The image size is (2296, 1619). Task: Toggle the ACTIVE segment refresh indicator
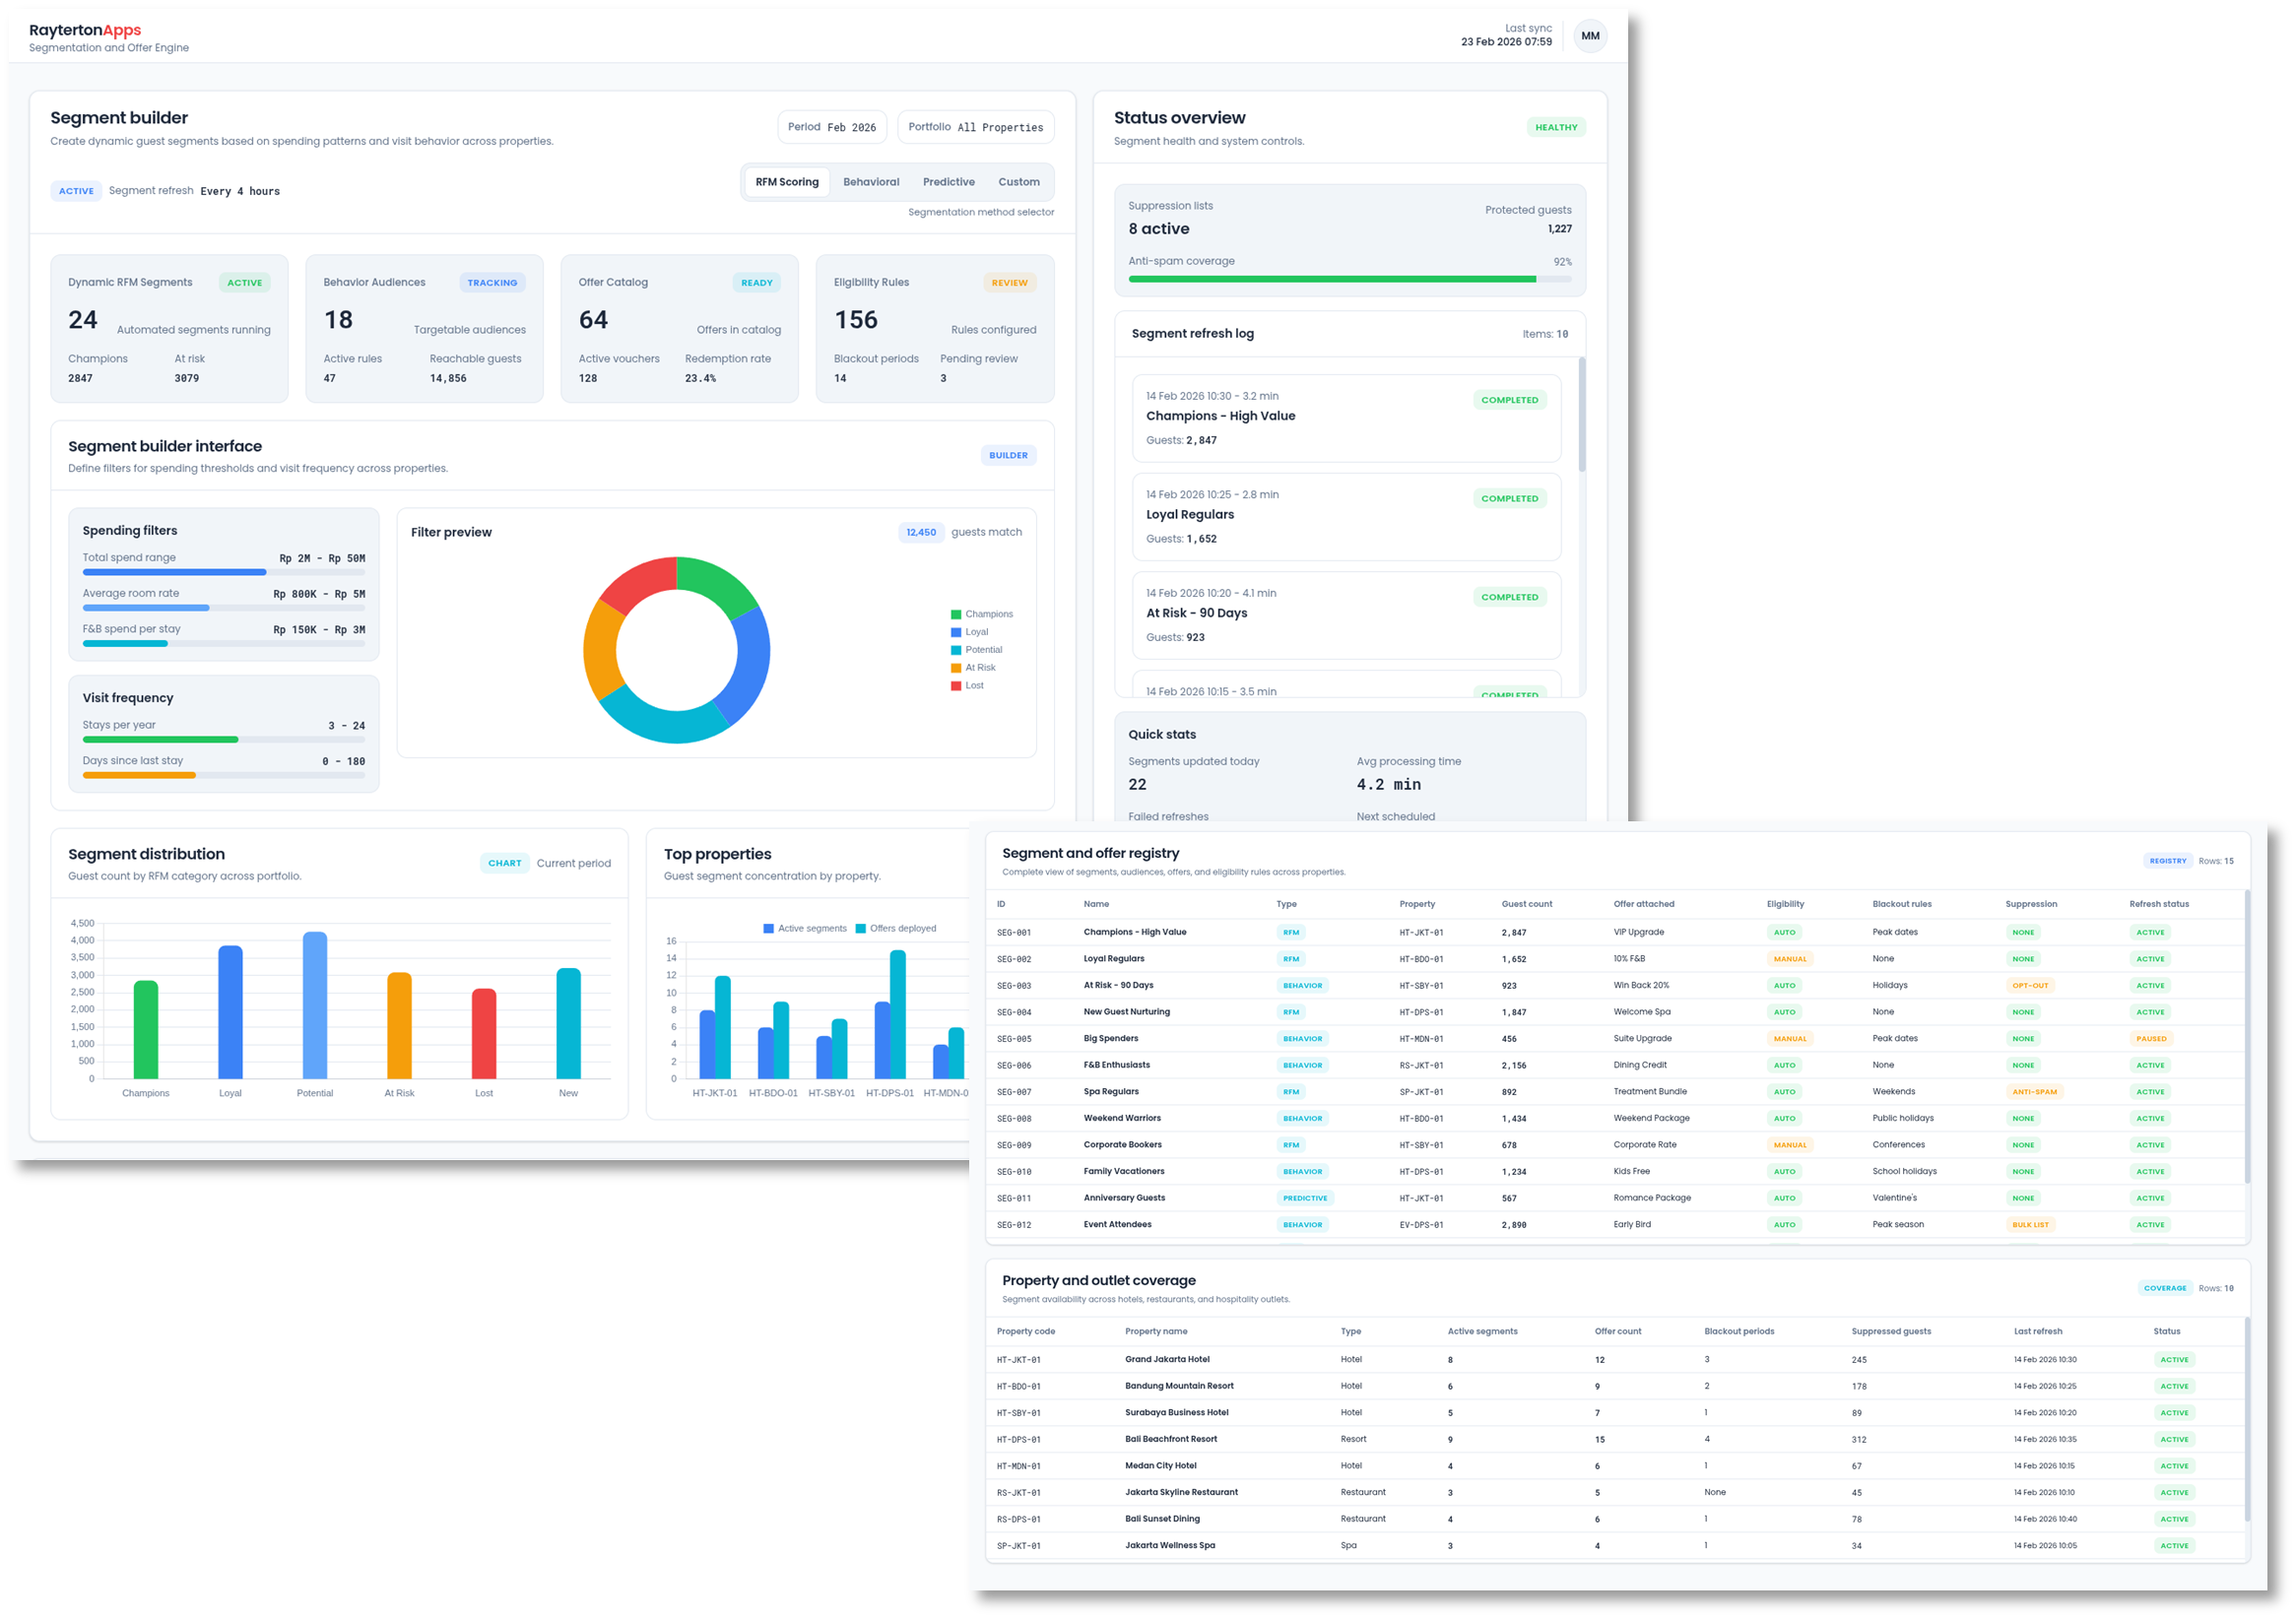tap(76, 190)
